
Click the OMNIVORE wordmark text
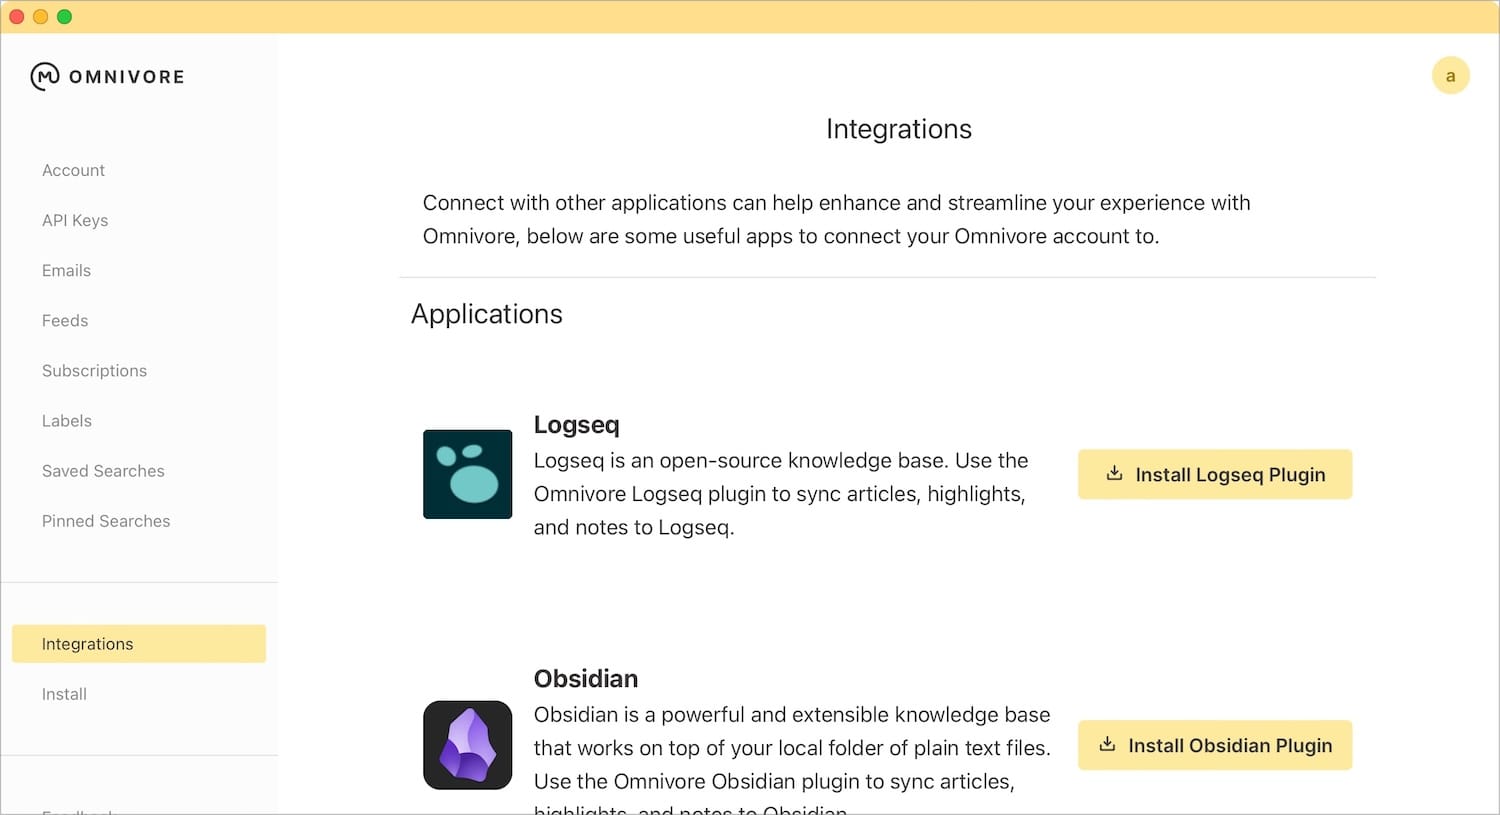pos(127,77)
